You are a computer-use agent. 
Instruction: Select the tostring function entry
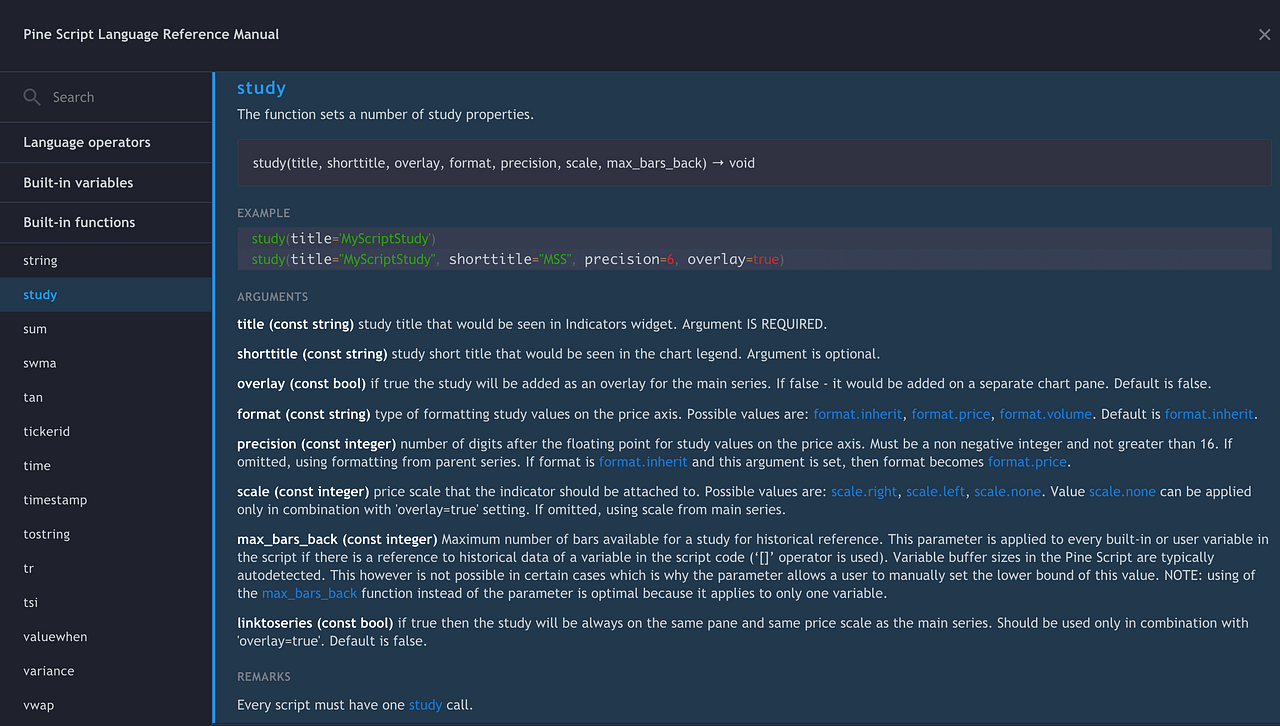tap(106, 534)
